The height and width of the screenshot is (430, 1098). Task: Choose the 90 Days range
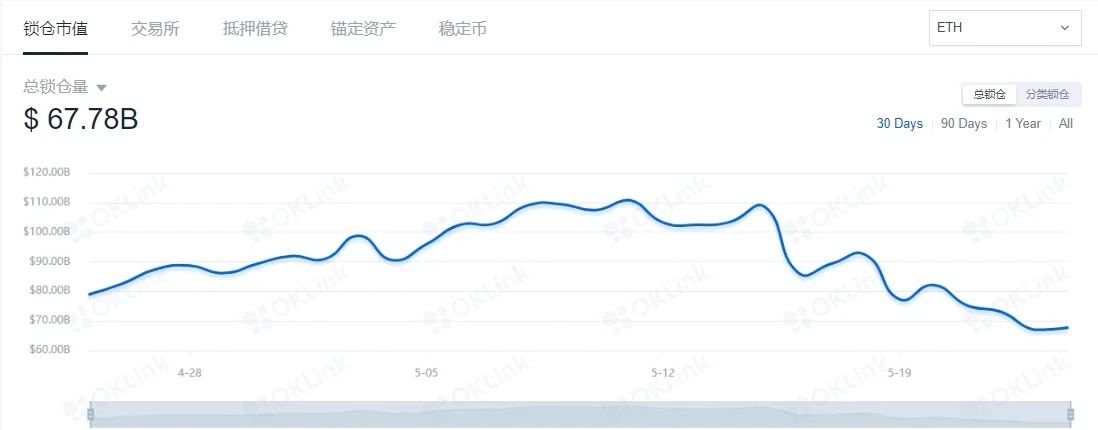tap(964, 124)
